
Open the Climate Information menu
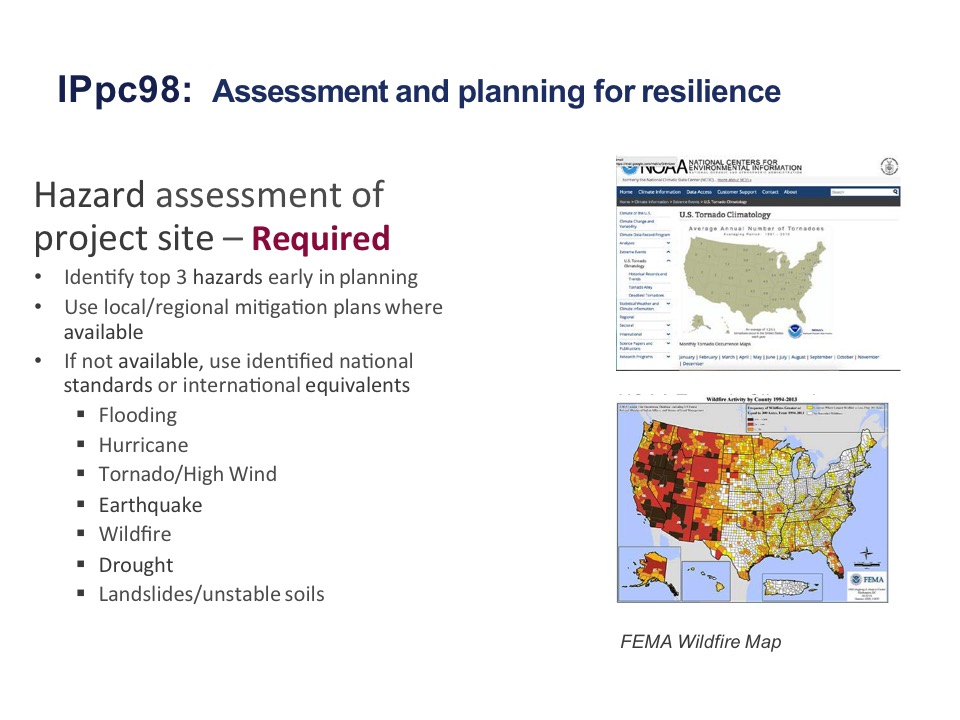tap(659, 191)
